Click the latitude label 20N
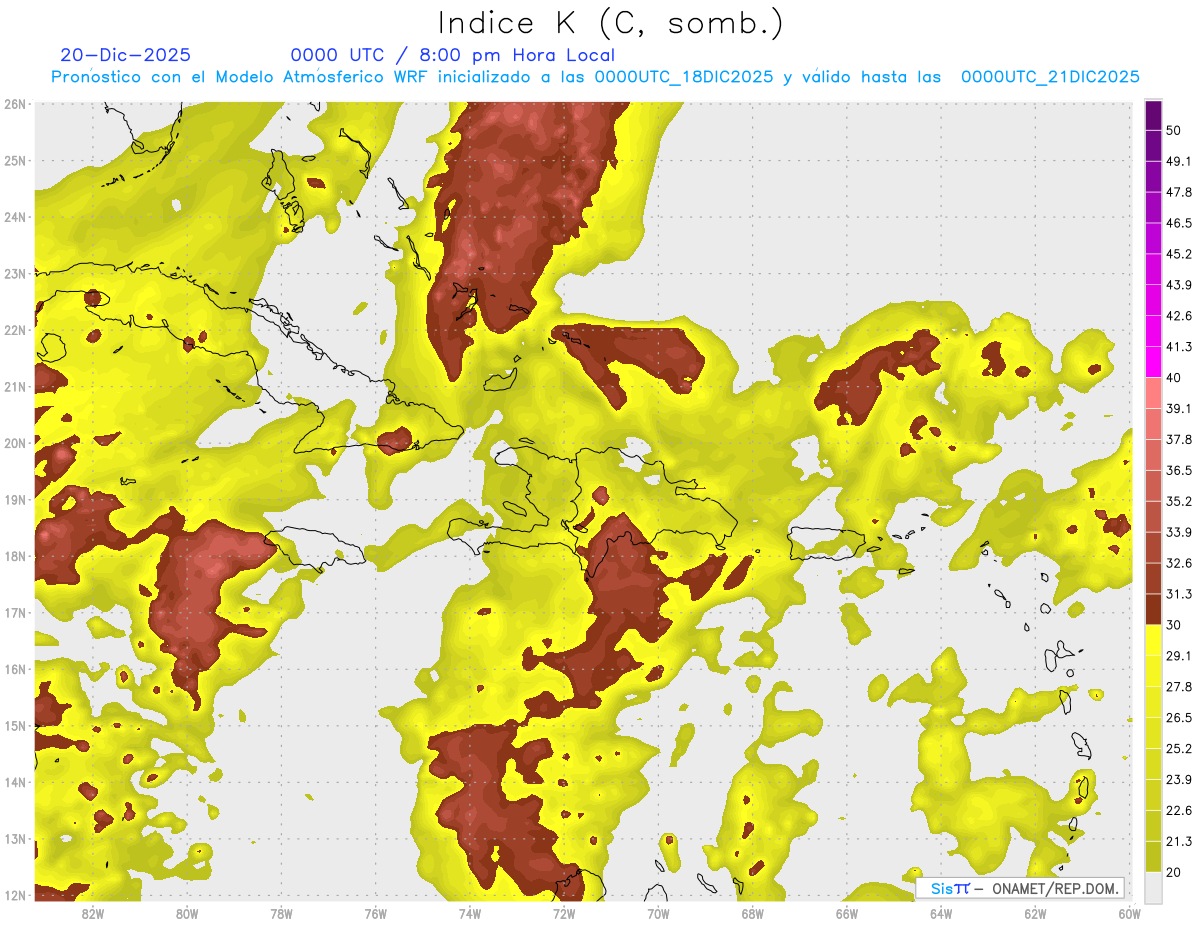This screenshot has height=927, width=1200. (16, 443)
